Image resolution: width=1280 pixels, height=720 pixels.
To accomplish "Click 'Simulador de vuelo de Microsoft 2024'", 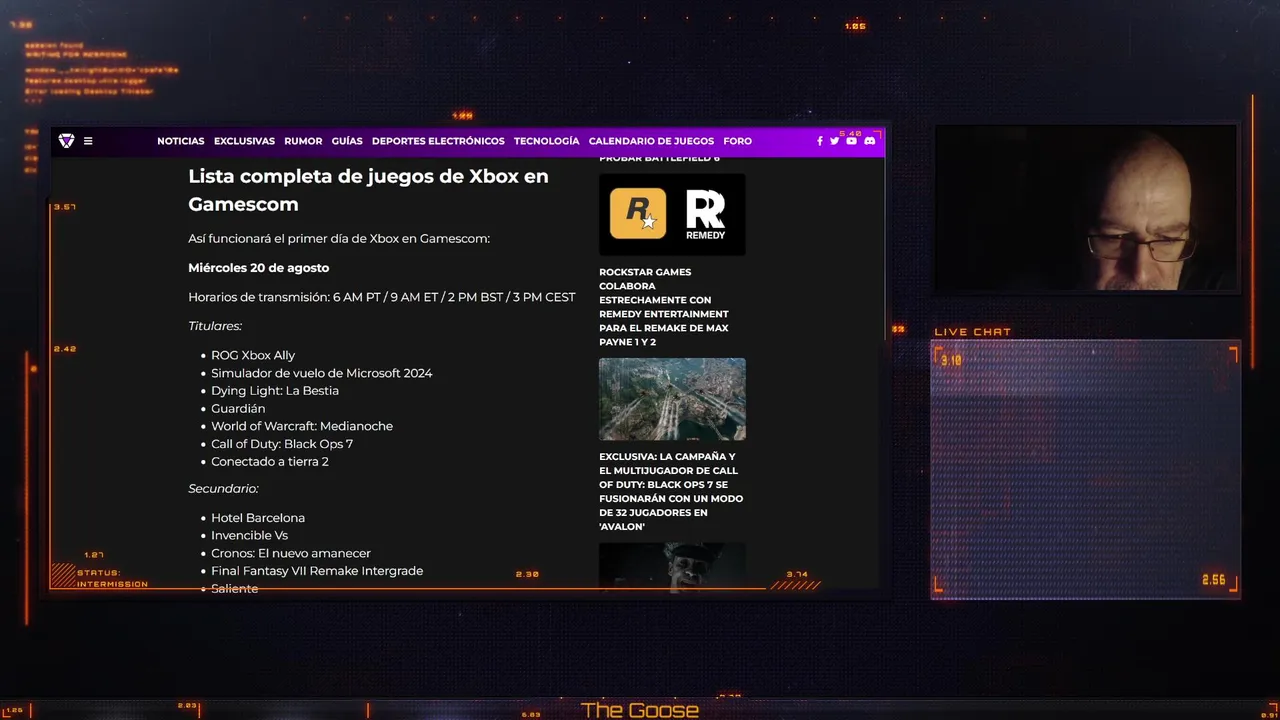I will [x=322, y=373].
